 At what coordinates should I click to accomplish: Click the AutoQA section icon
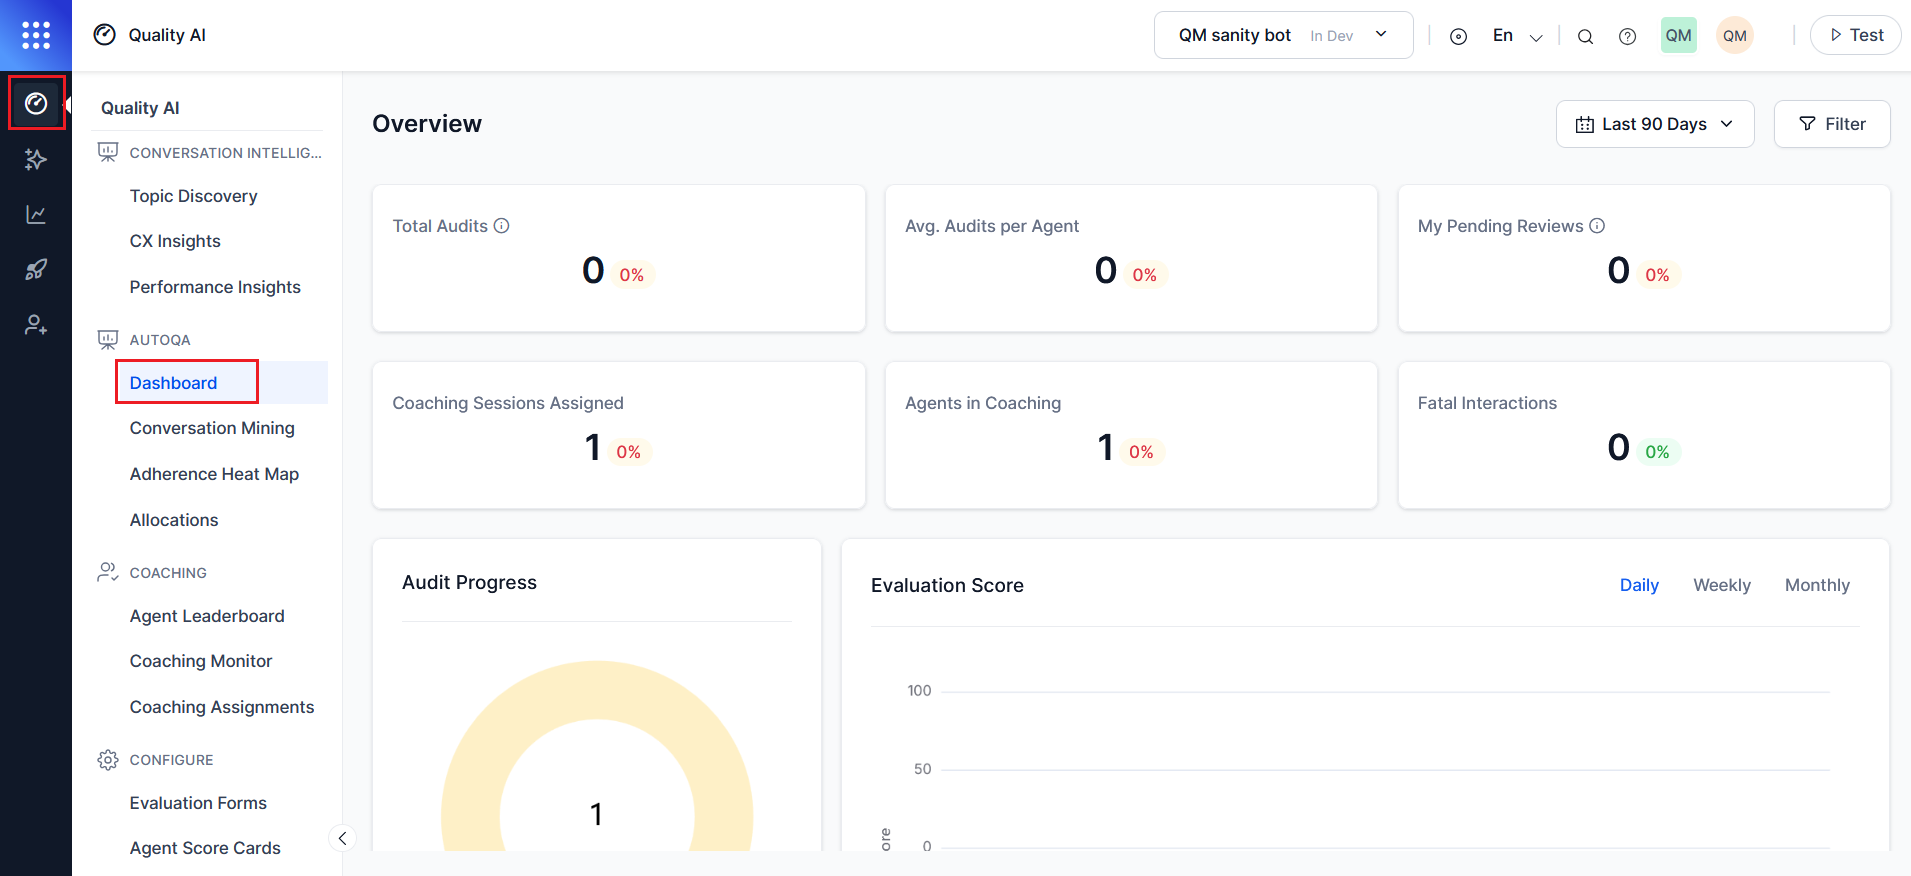tap(108, 339)
